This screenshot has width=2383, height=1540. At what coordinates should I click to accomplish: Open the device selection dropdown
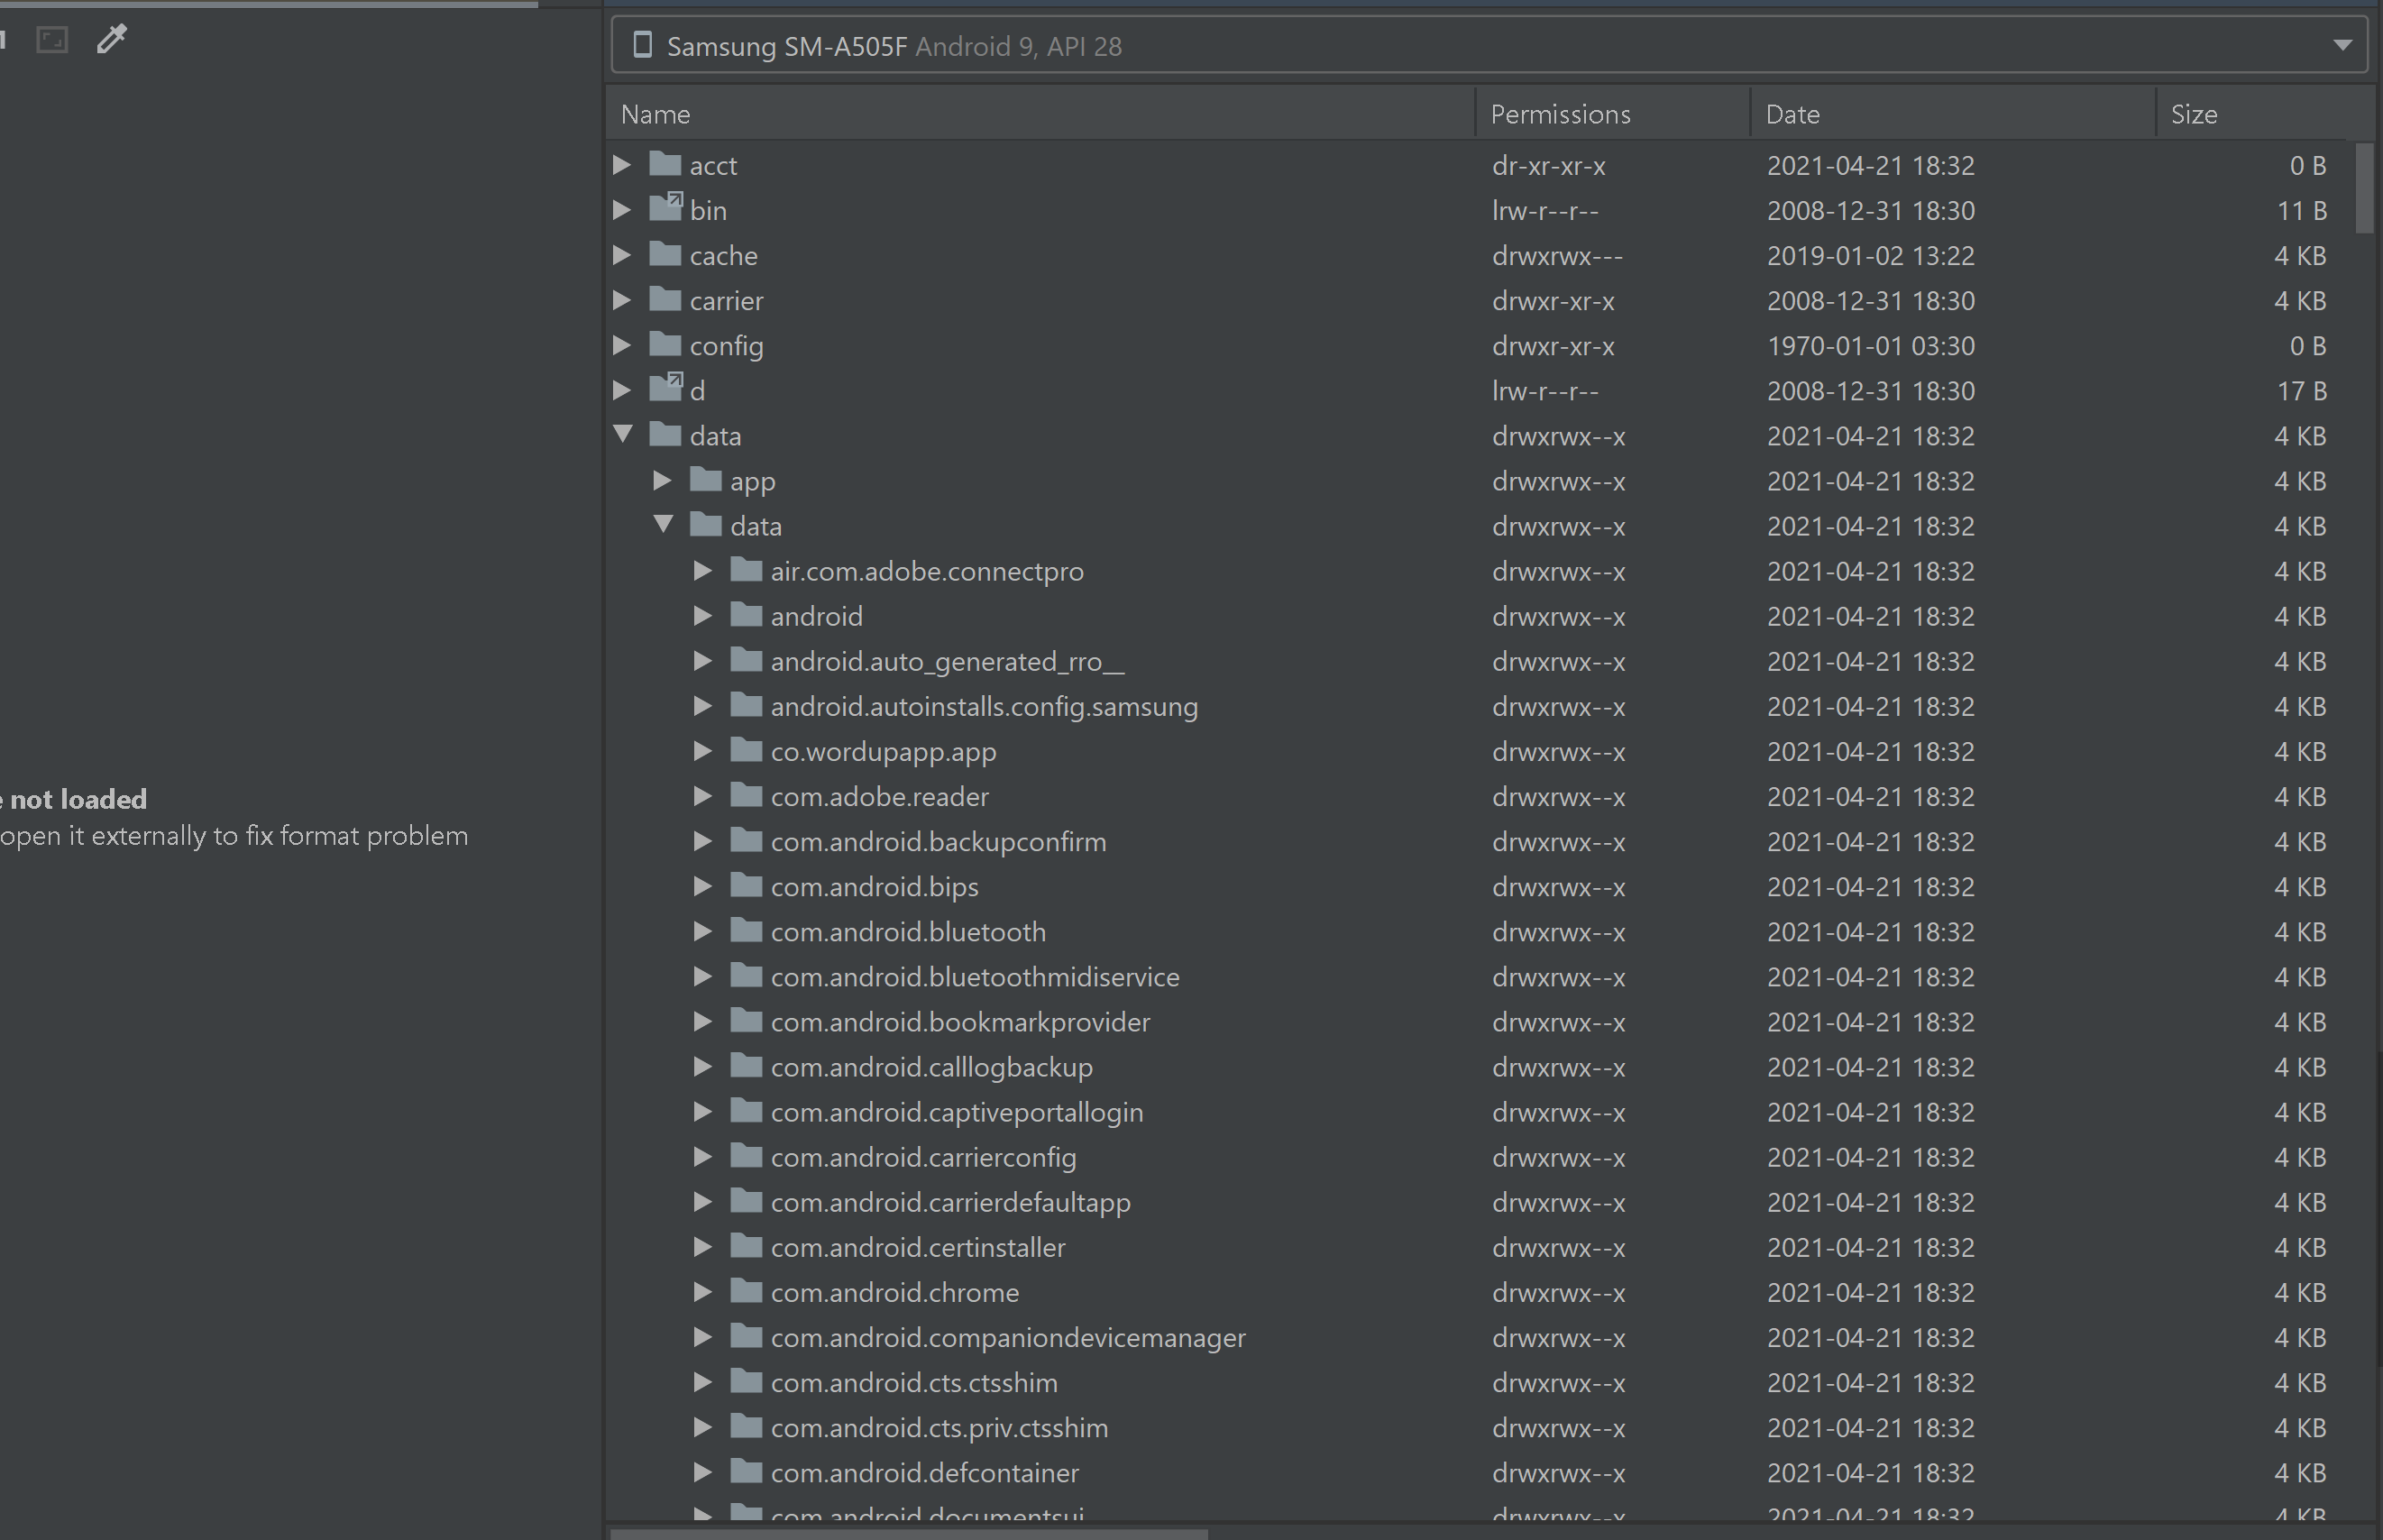[x=2343, y=45]
